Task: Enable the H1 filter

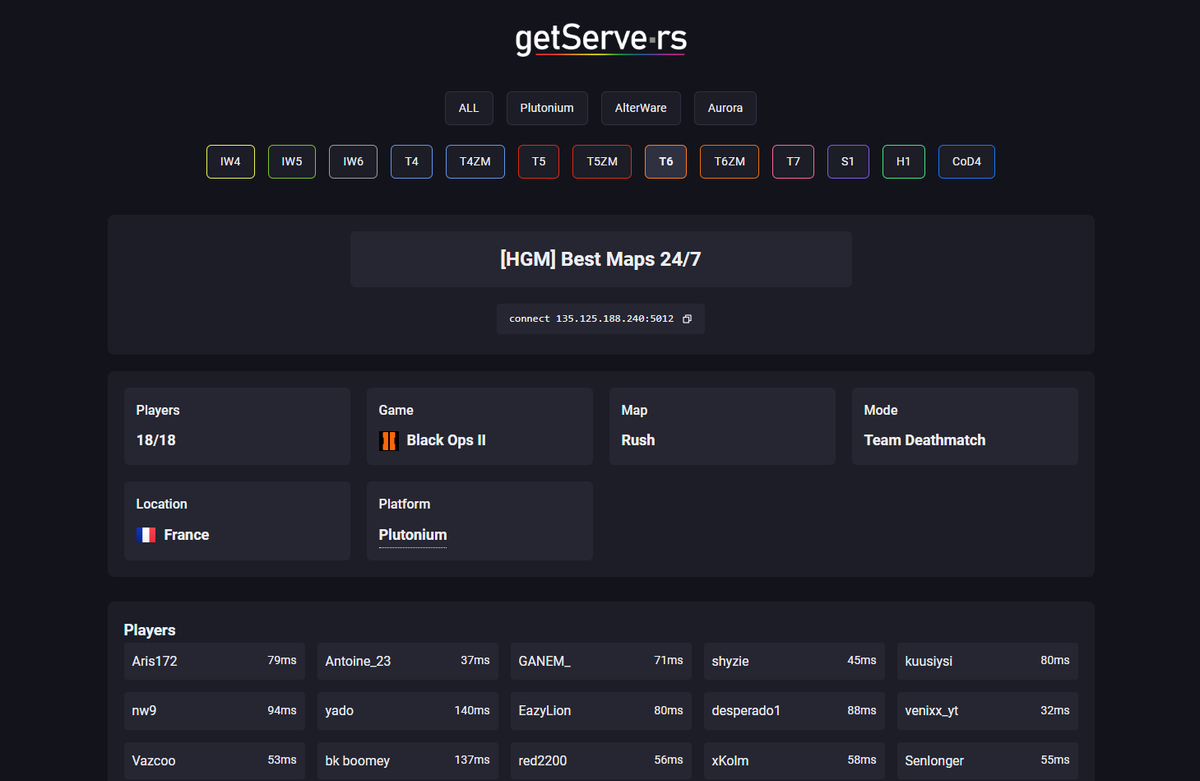Action: (x=903, y=161)
